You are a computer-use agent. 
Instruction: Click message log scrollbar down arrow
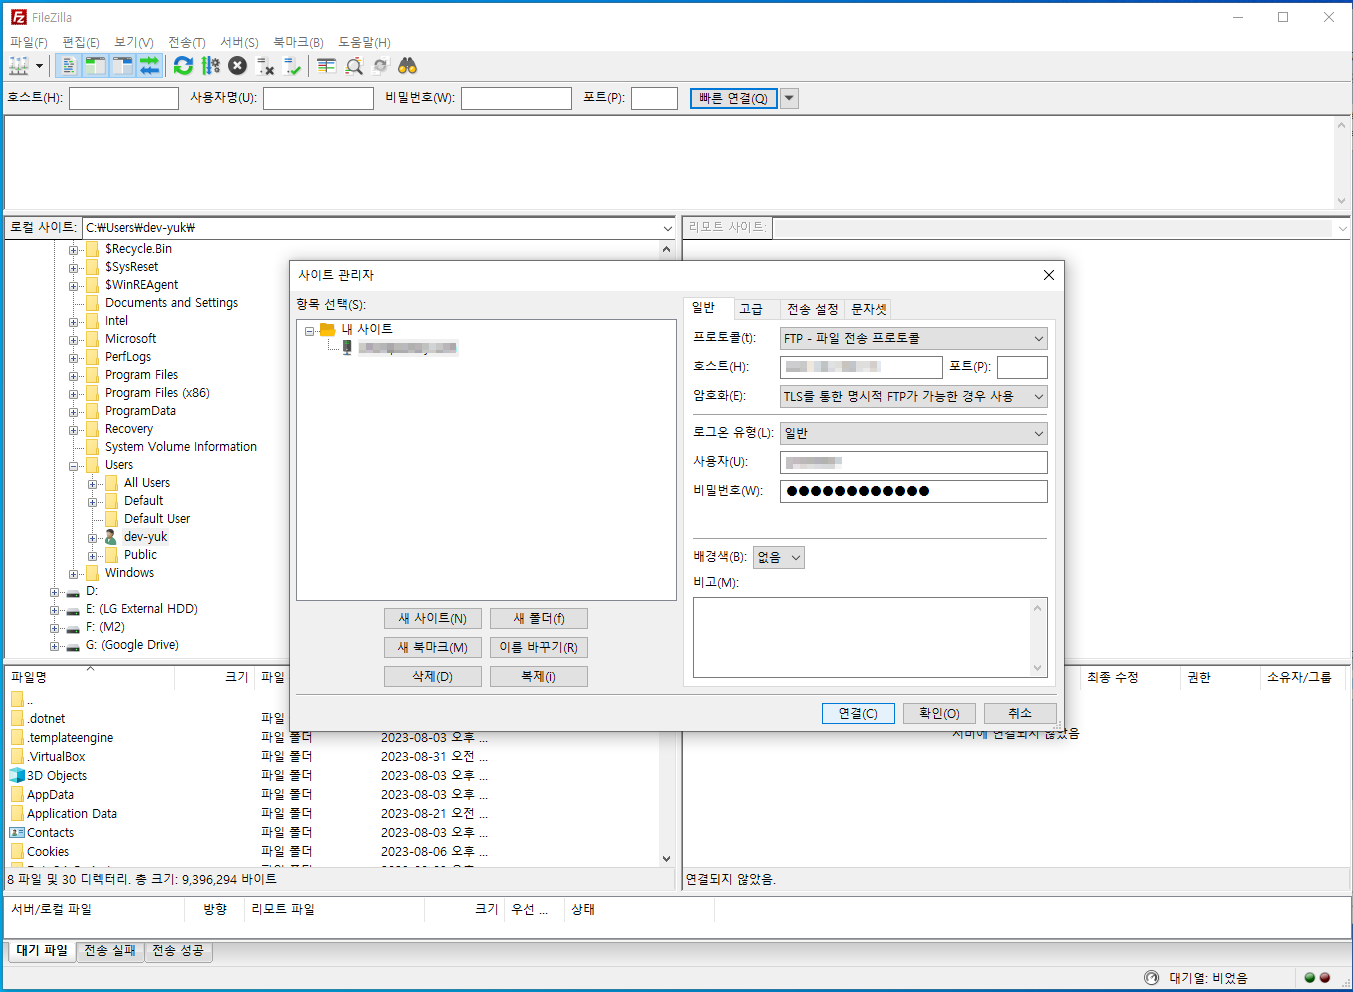click(1342, 200)
